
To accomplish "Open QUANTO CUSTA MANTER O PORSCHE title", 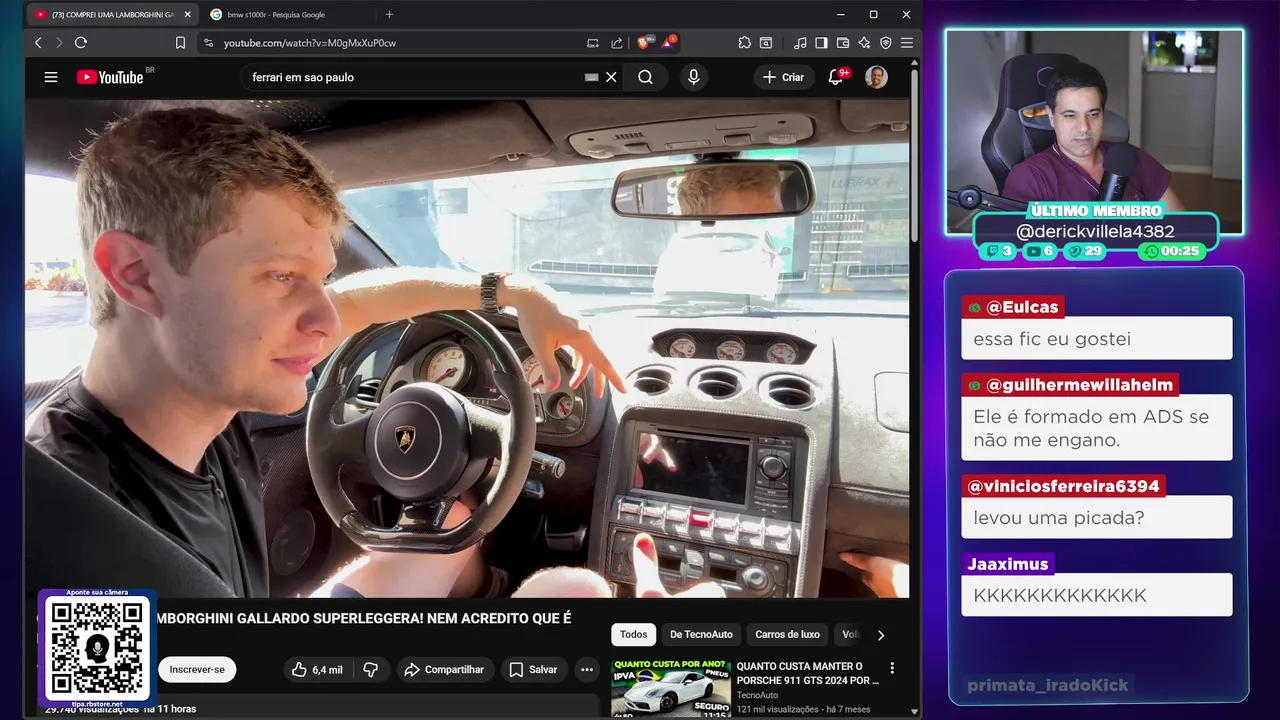I will (808, 673).
